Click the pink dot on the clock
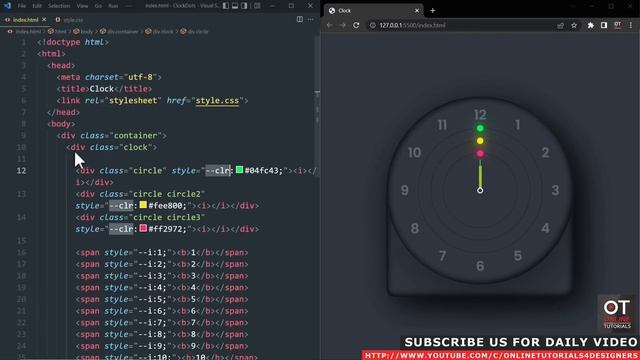This screenshot has width=640, height=360. coord(480,153)
